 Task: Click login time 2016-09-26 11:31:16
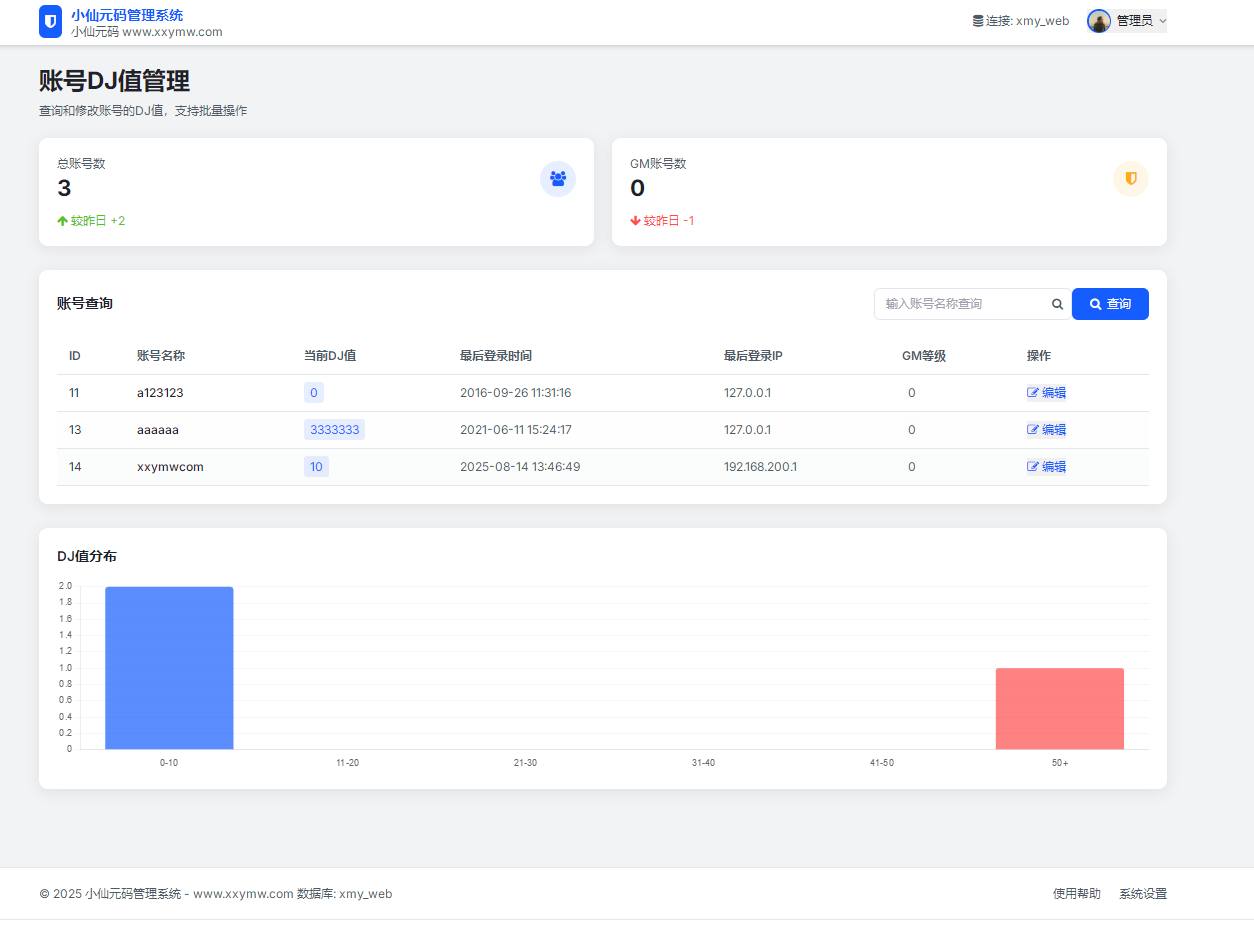(x=515, y=393)
